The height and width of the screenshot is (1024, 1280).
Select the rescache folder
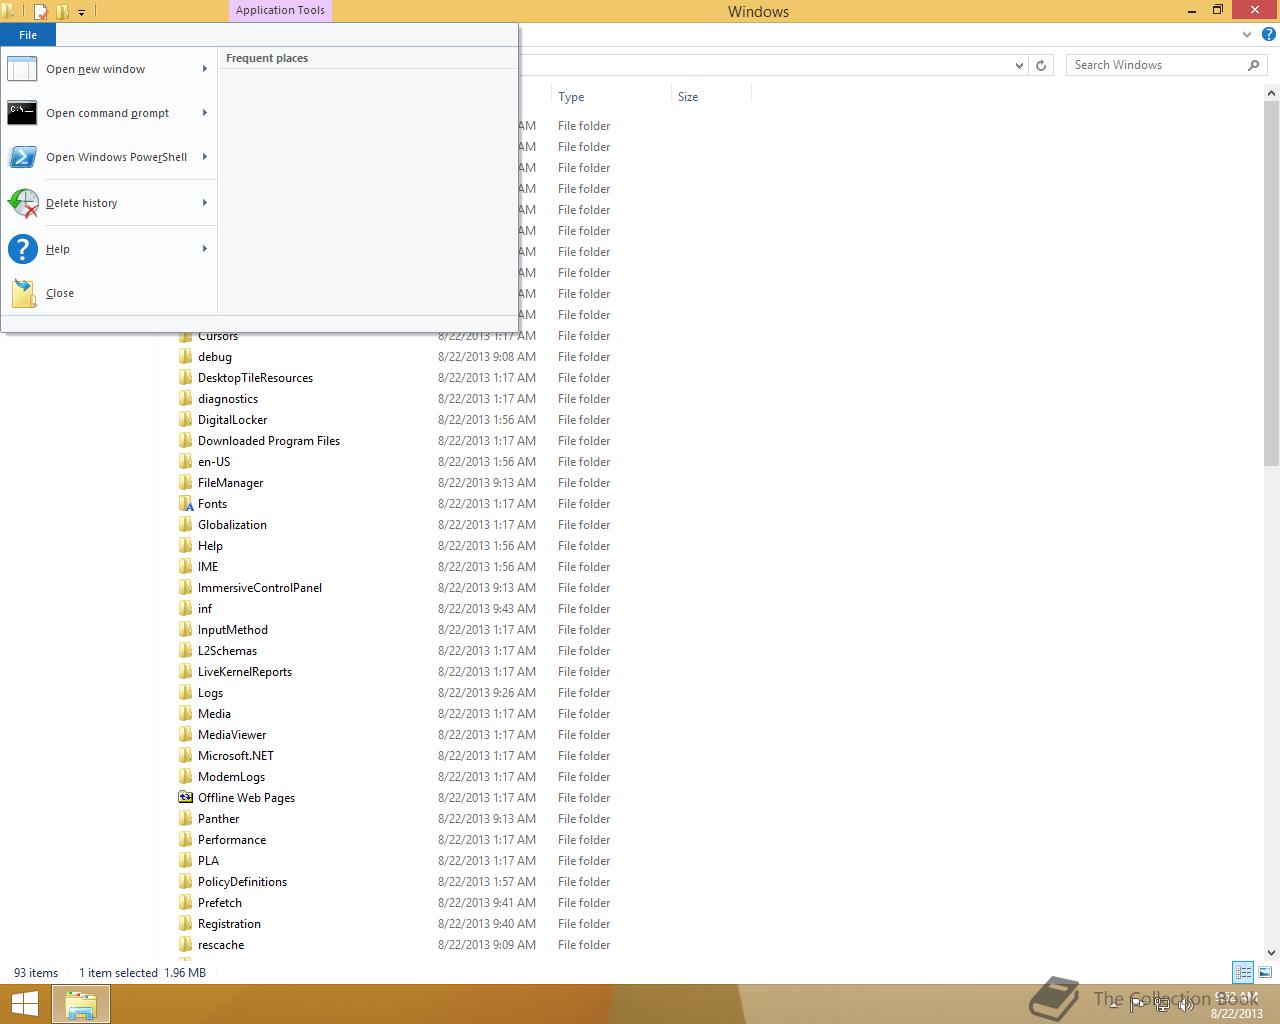(221, 945)
